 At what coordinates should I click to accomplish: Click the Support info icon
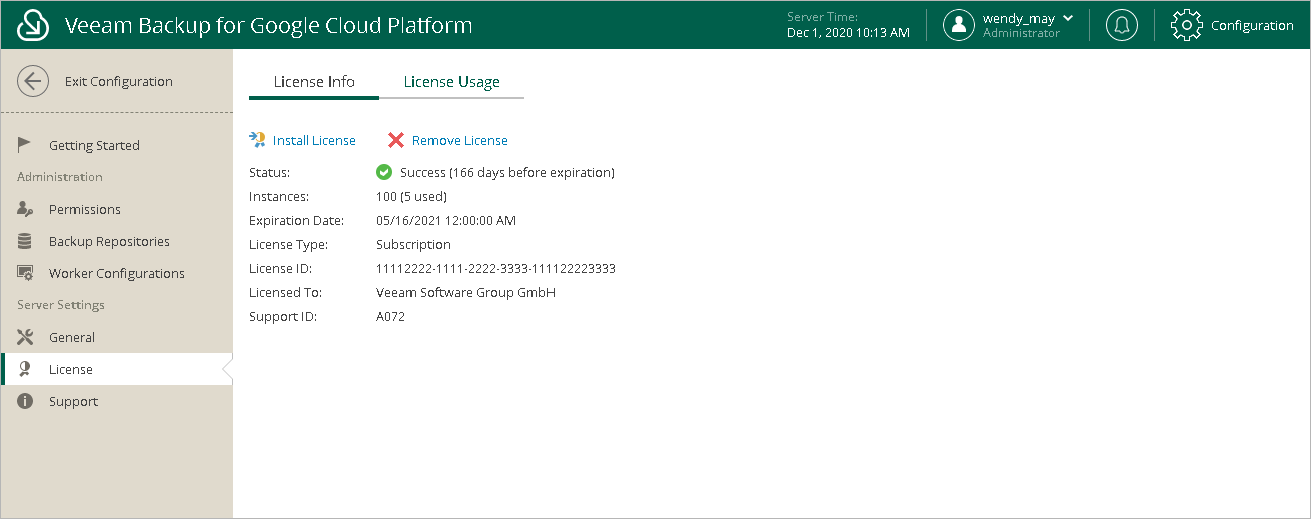[25, 401]
